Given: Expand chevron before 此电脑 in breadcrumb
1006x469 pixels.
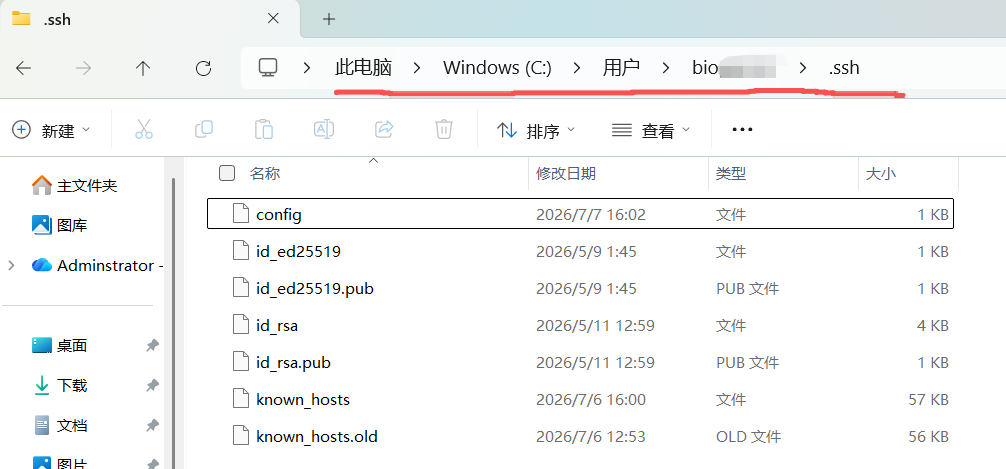Looking at the screenshot, I should pyautogui.click(x=307, y=67).
